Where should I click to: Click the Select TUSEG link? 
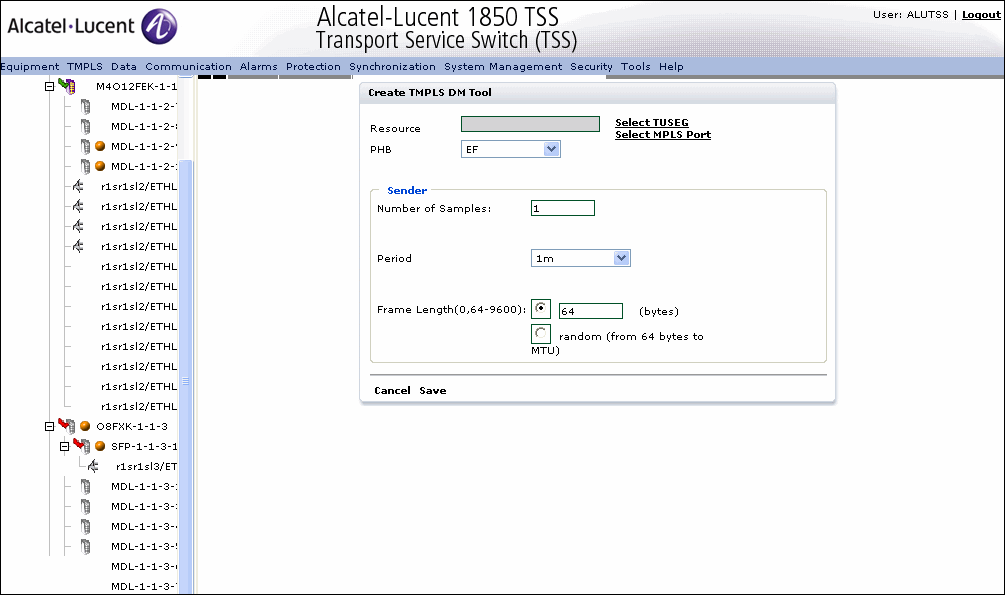652,122
